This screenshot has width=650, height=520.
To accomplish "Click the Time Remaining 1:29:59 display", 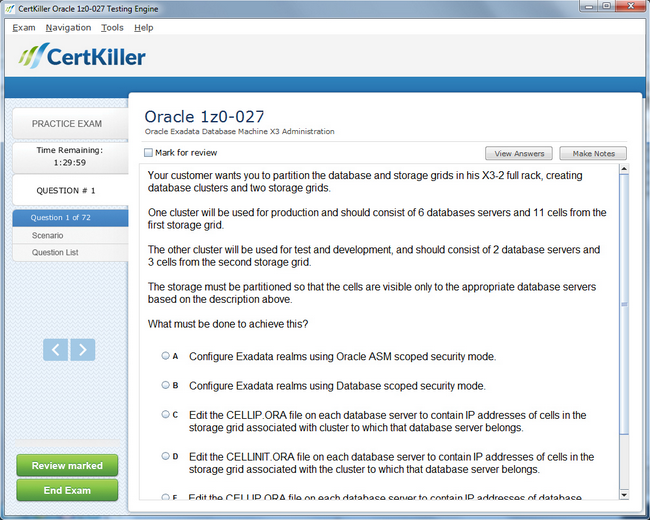I will point(70,157).
